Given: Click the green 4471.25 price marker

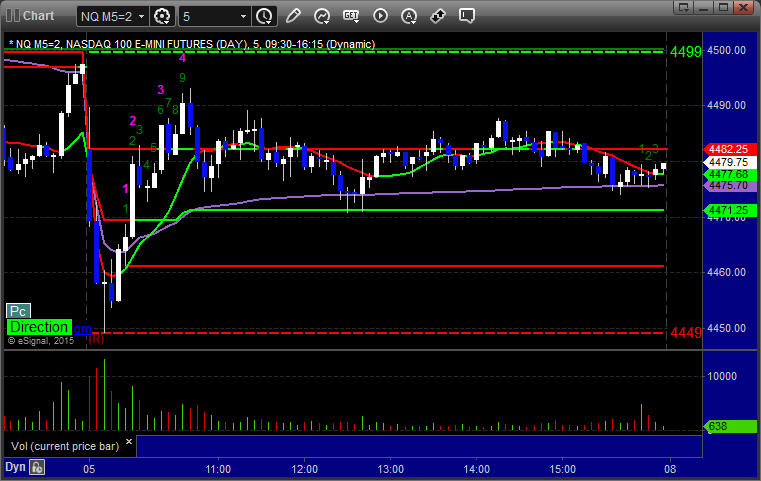Looking at the screenshot, I should [729, 211].
